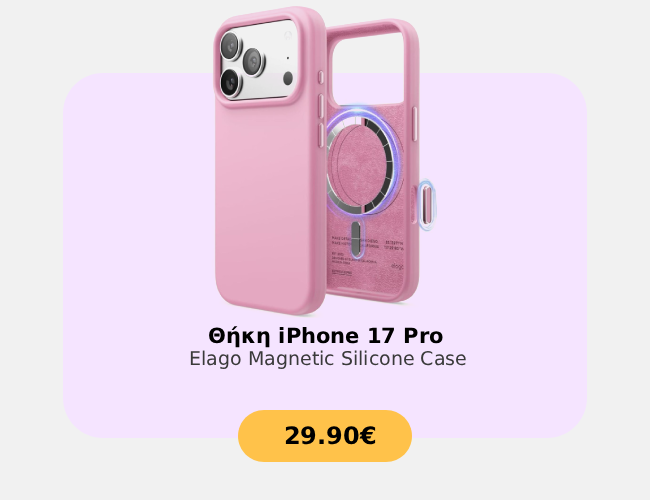Click the 29.90€ price button
This screenshot has height=500, width=650.
click(325, 436)
